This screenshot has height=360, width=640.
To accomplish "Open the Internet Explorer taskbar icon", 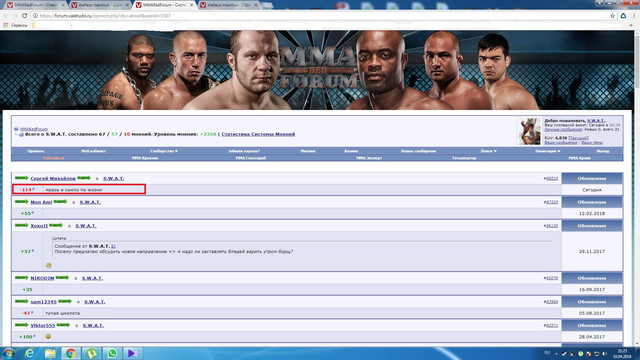I will 29,353.
